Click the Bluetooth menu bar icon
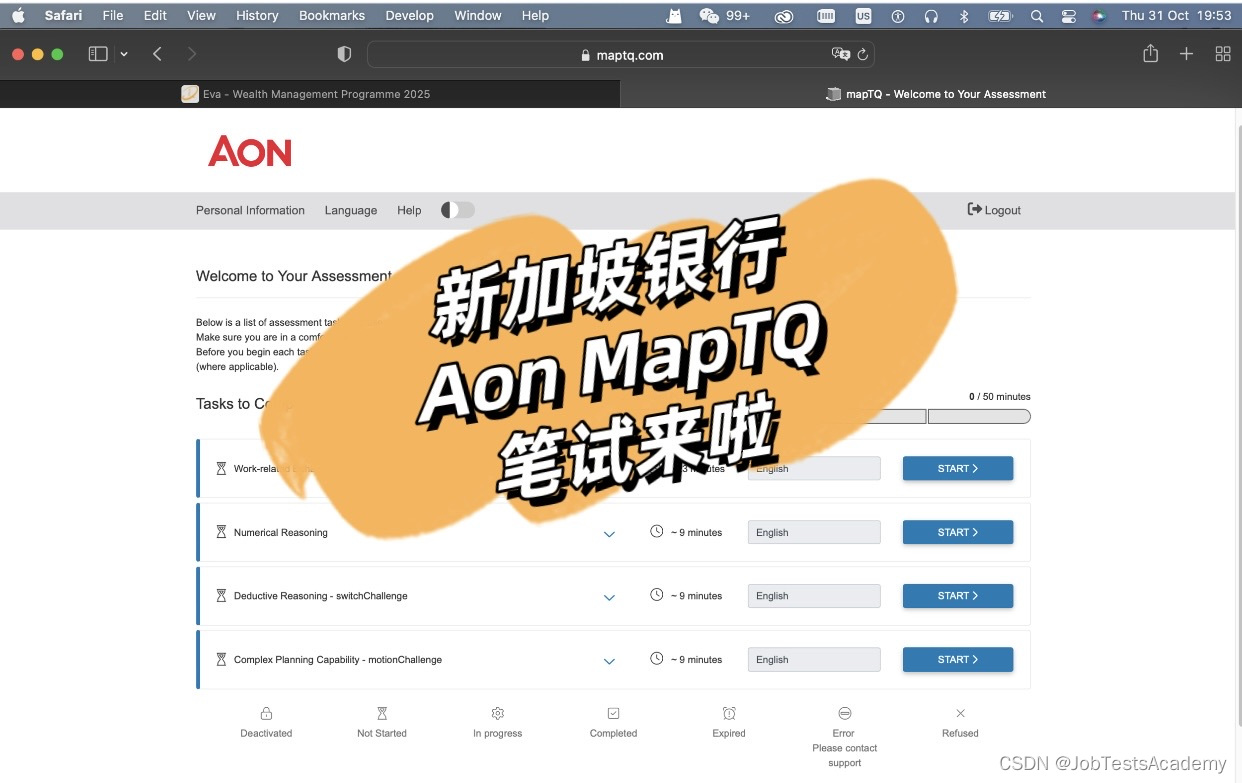Screen dimensions: 1242x783 [964, 15]
